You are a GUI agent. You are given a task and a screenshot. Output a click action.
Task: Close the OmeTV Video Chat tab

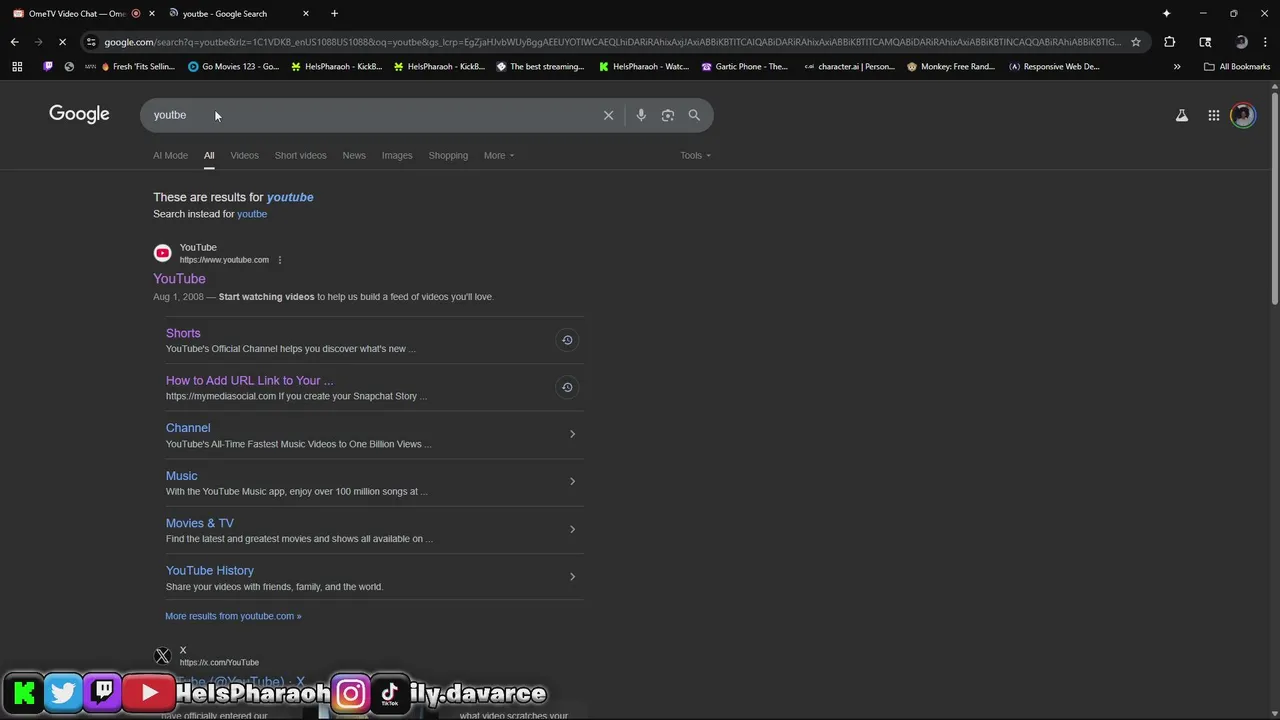pos(151,14)
